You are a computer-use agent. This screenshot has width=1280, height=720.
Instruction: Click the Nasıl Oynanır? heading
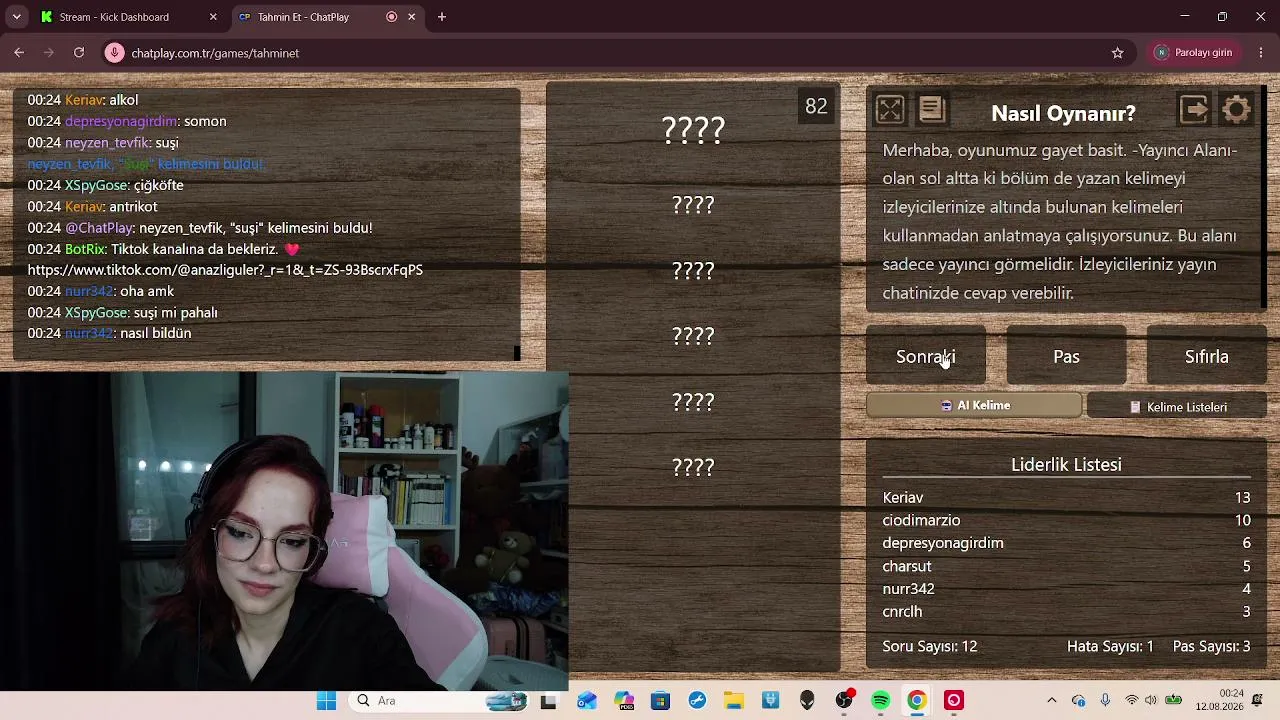pyautogui.click(x=1063, y=114)
